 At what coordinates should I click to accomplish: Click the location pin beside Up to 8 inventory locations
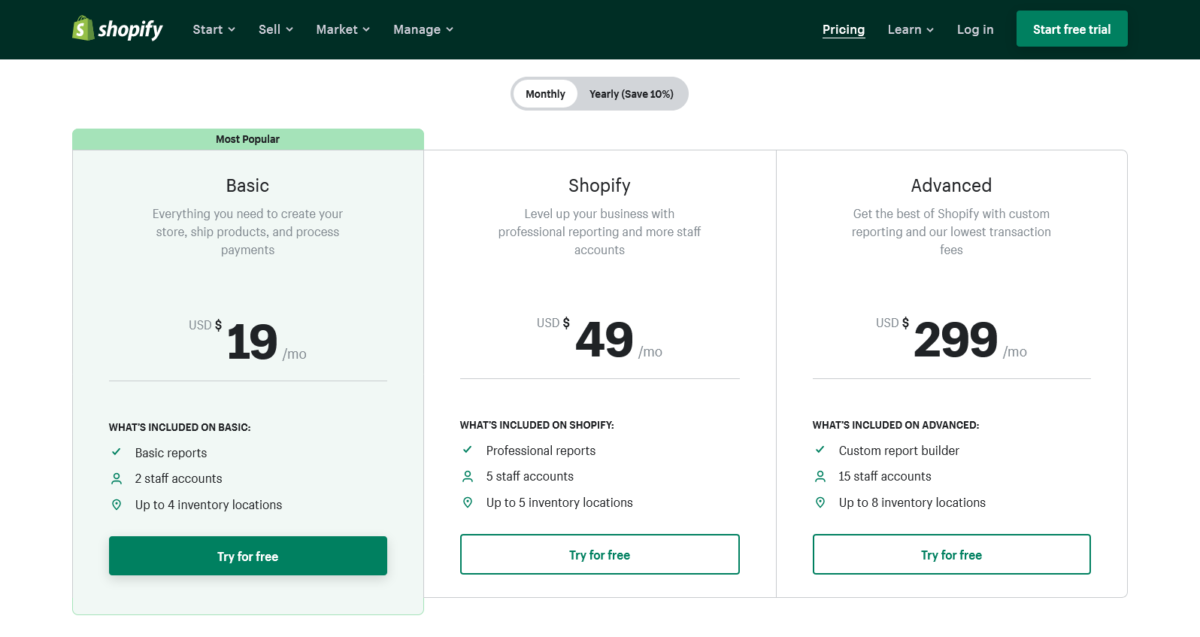click(819, 502)
